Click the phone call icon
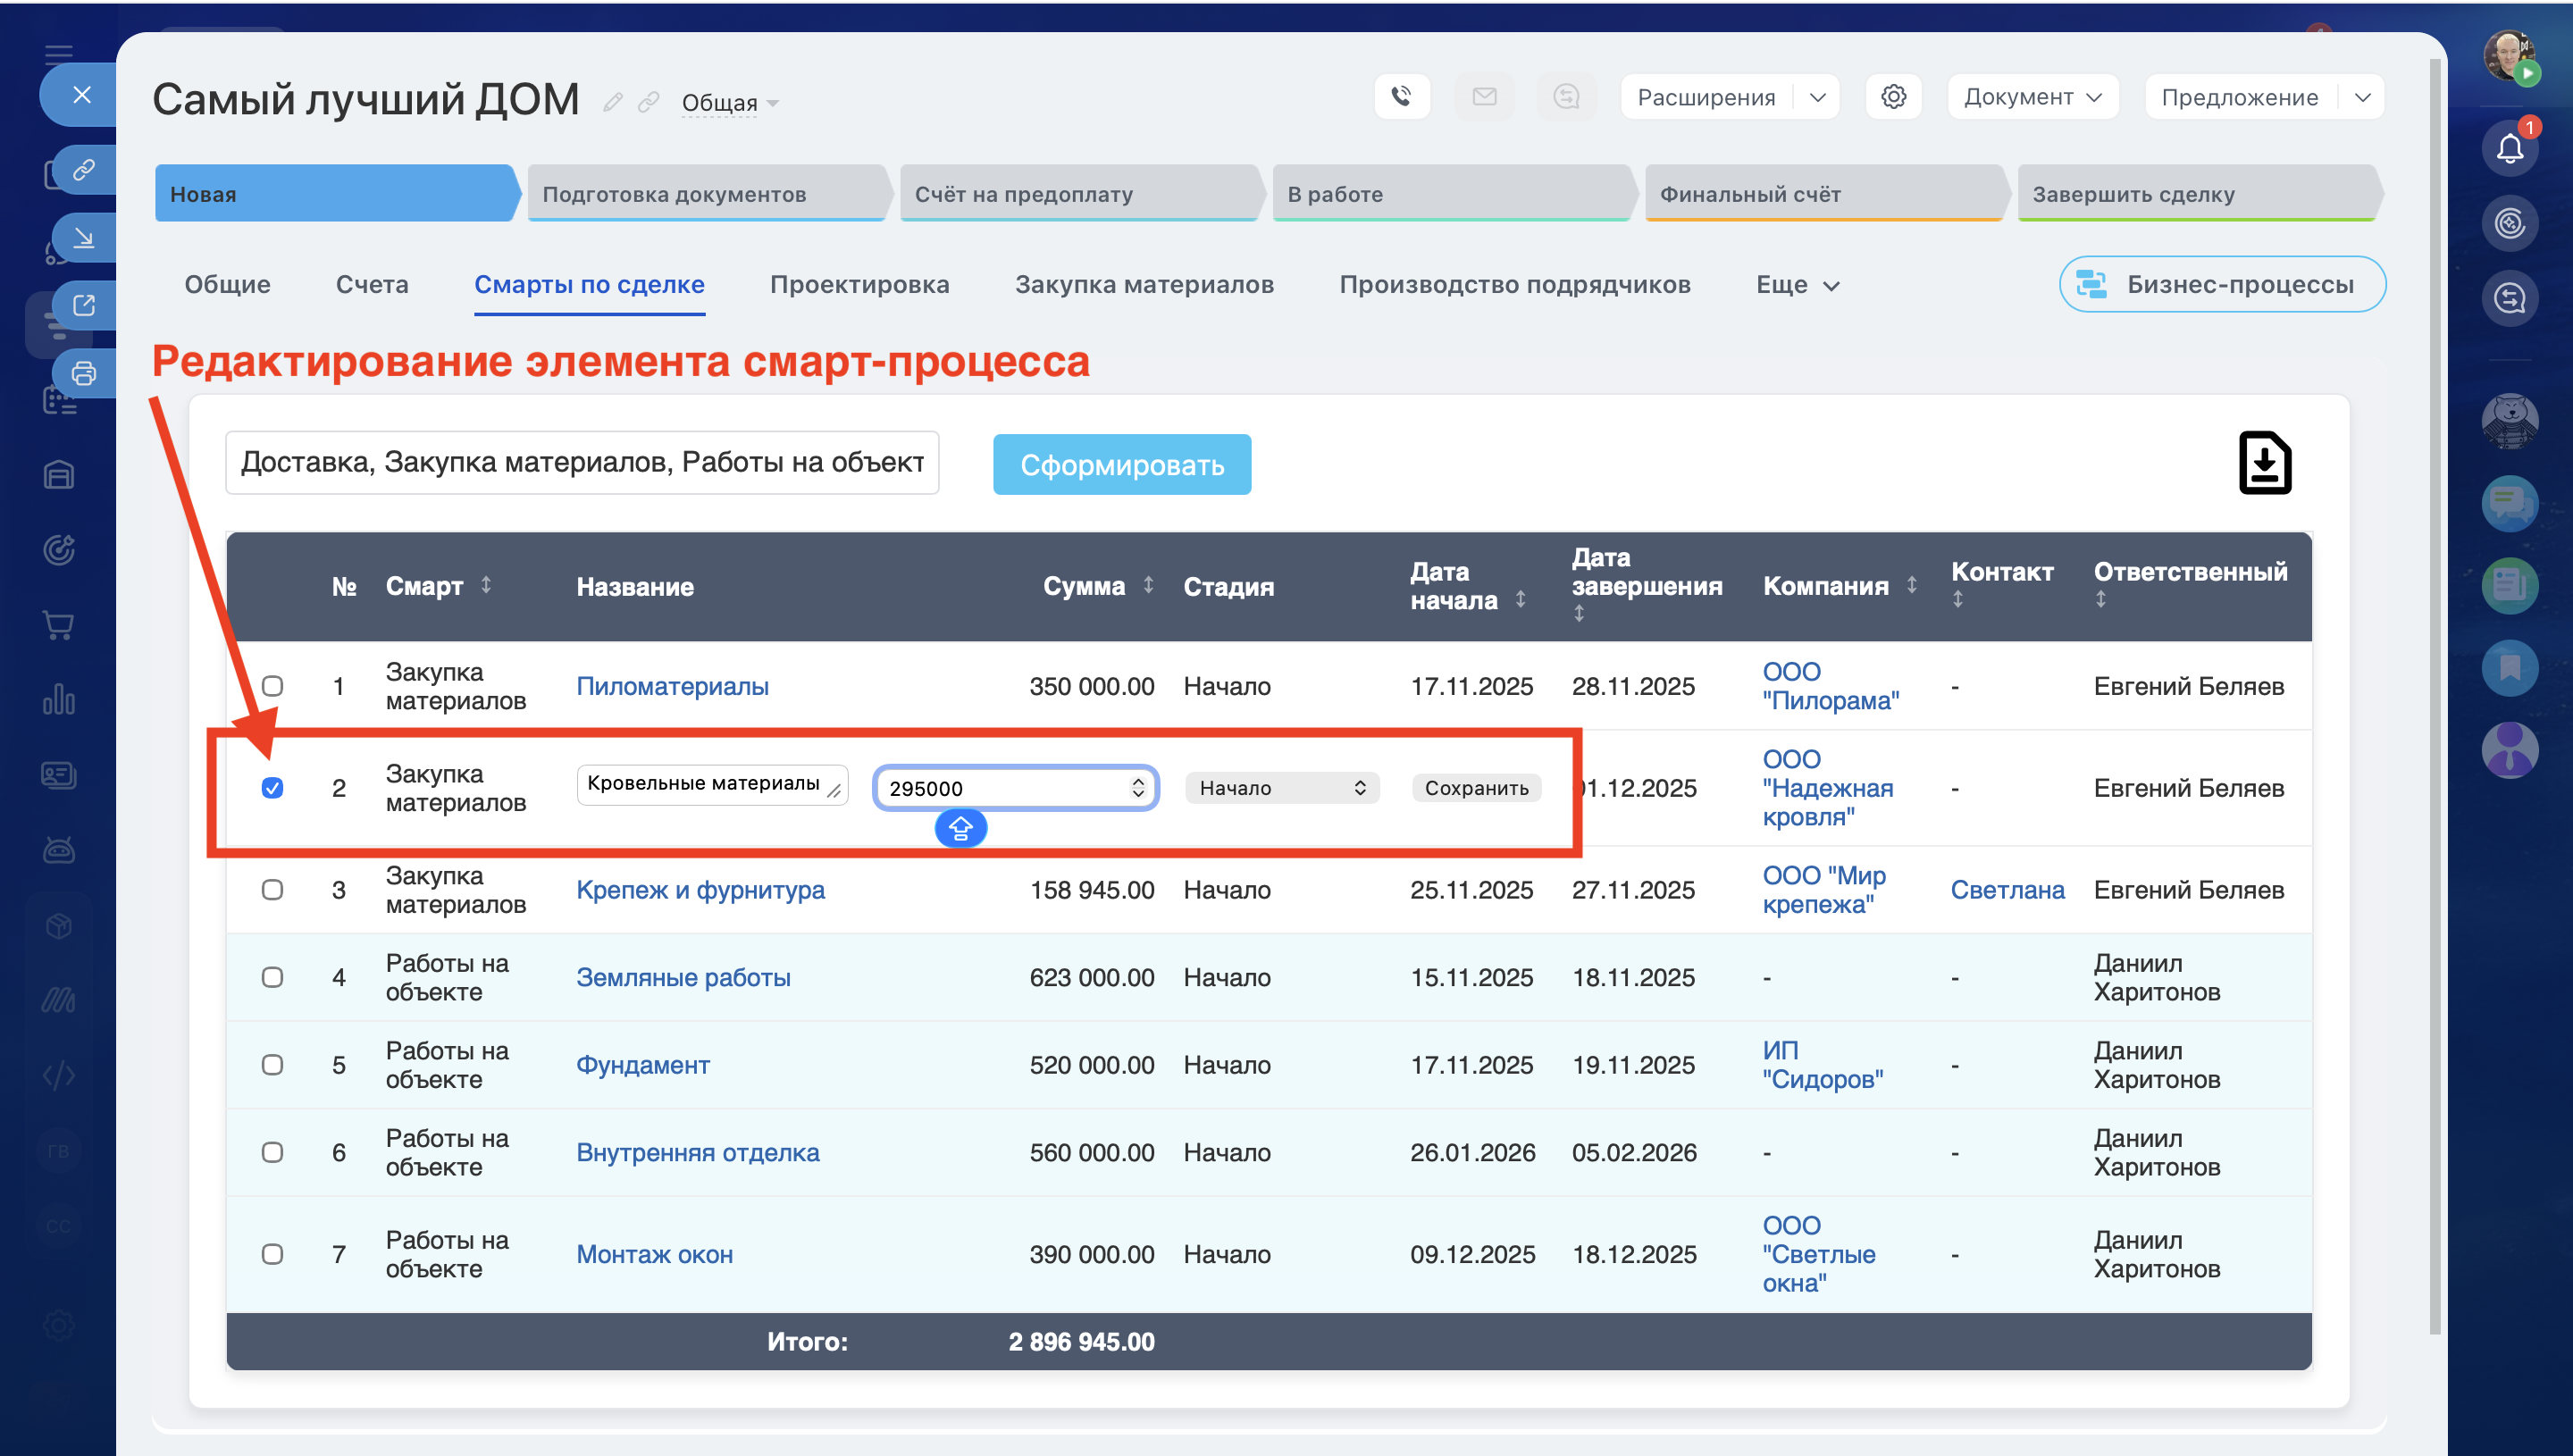2573x1456 pixels. [1401, 96]
